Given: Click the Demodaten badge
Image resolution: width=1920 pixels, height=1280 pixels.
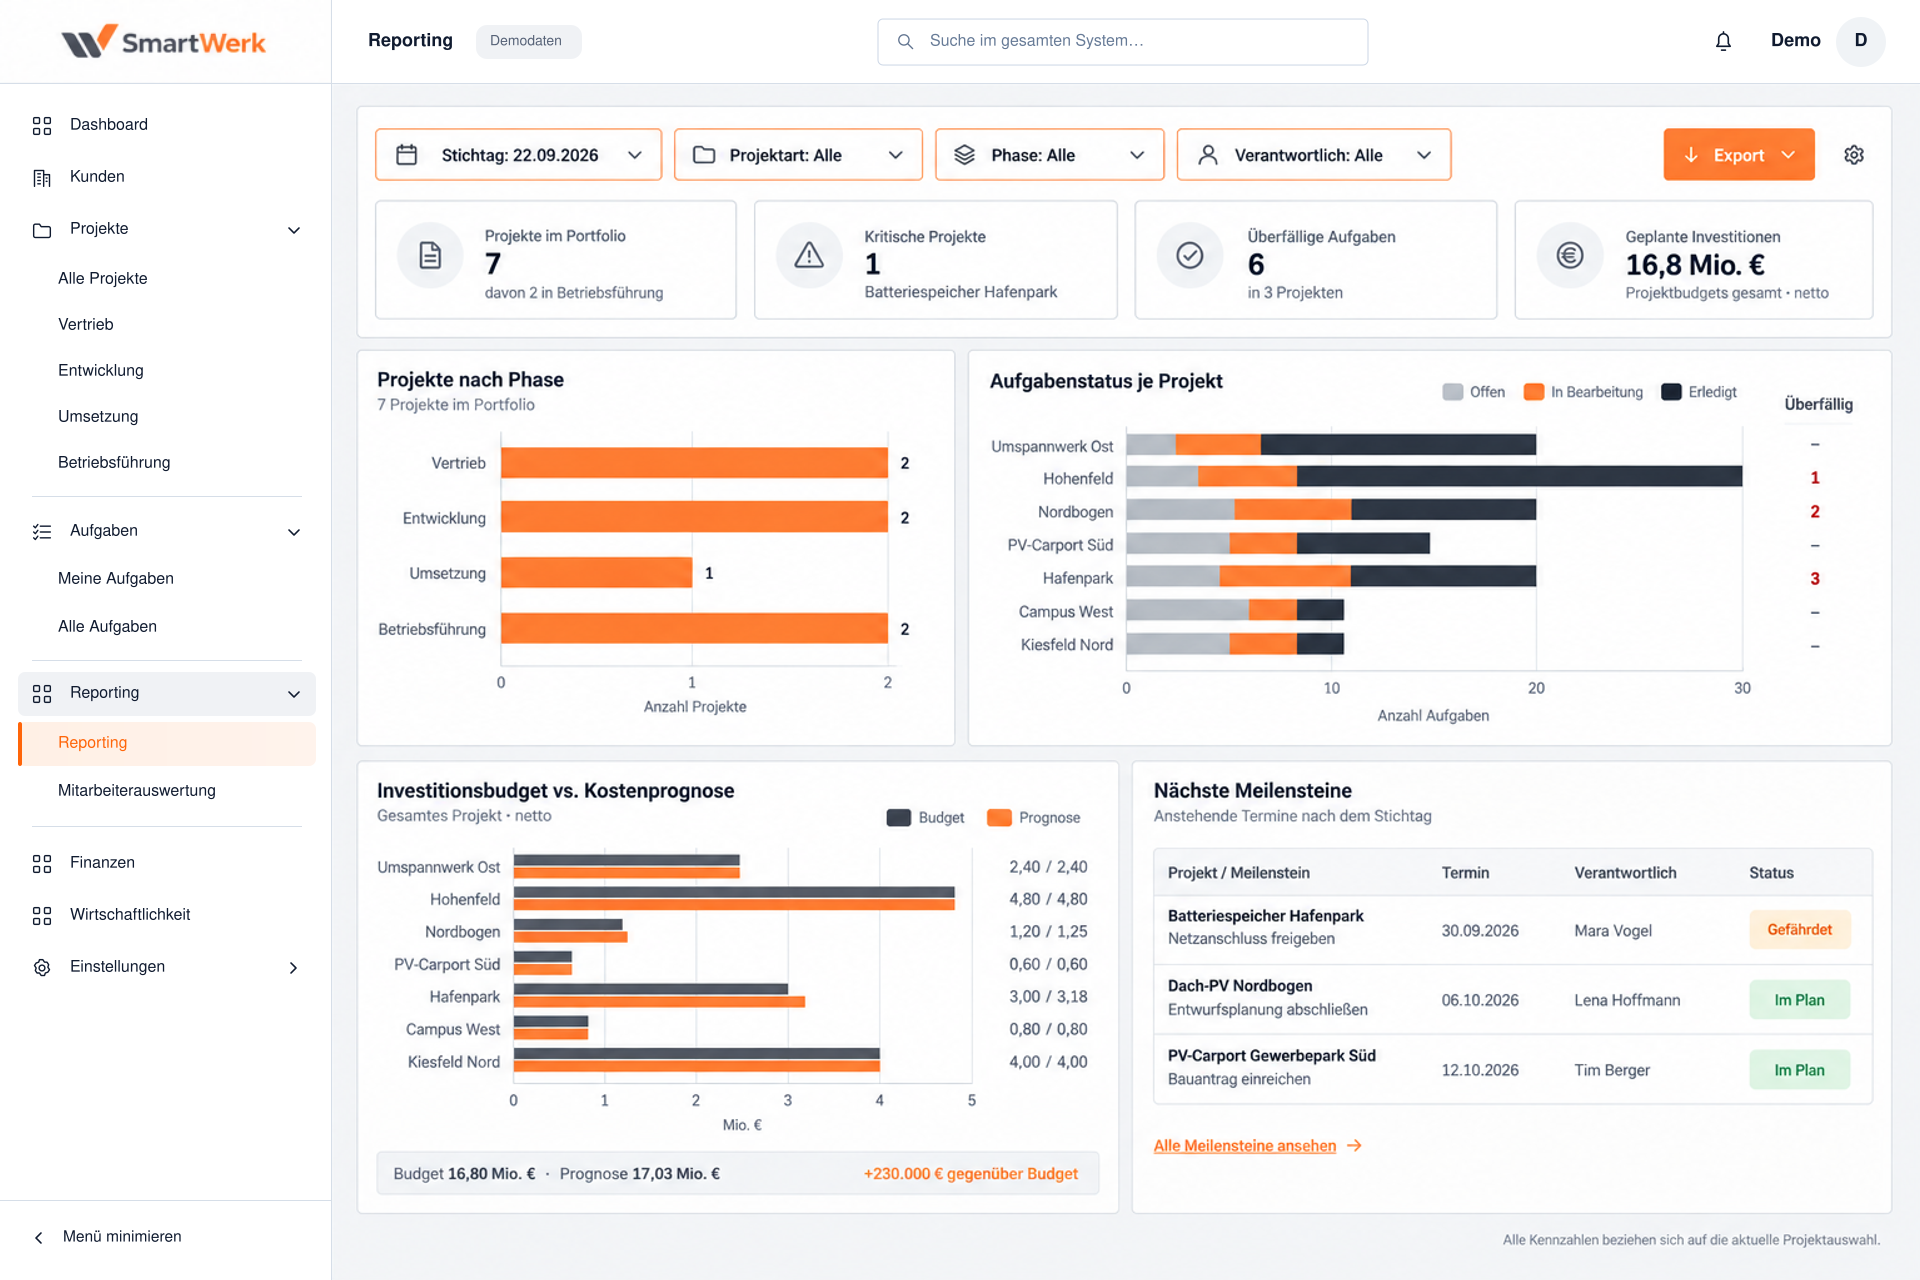Looking at the screenshot, I should (x=527, y=41).
